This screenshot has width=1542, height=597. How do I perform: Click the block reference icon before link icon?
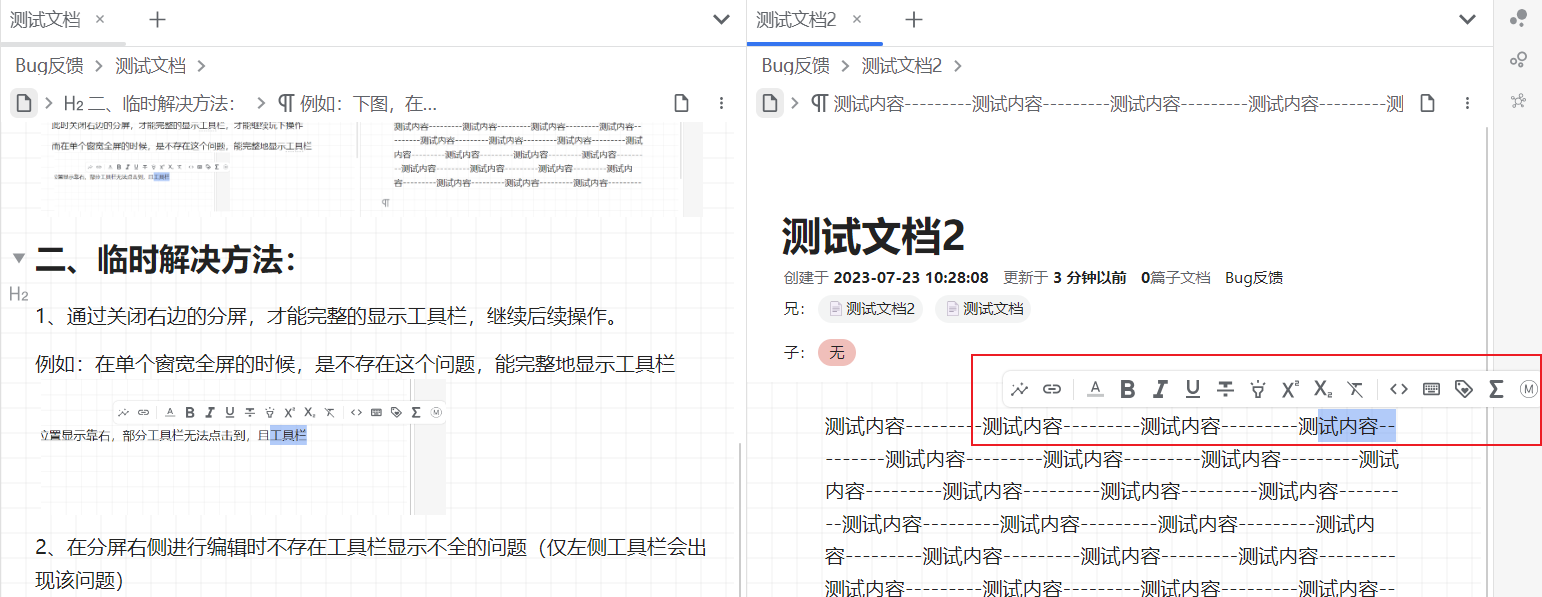tap(1020, 389)
